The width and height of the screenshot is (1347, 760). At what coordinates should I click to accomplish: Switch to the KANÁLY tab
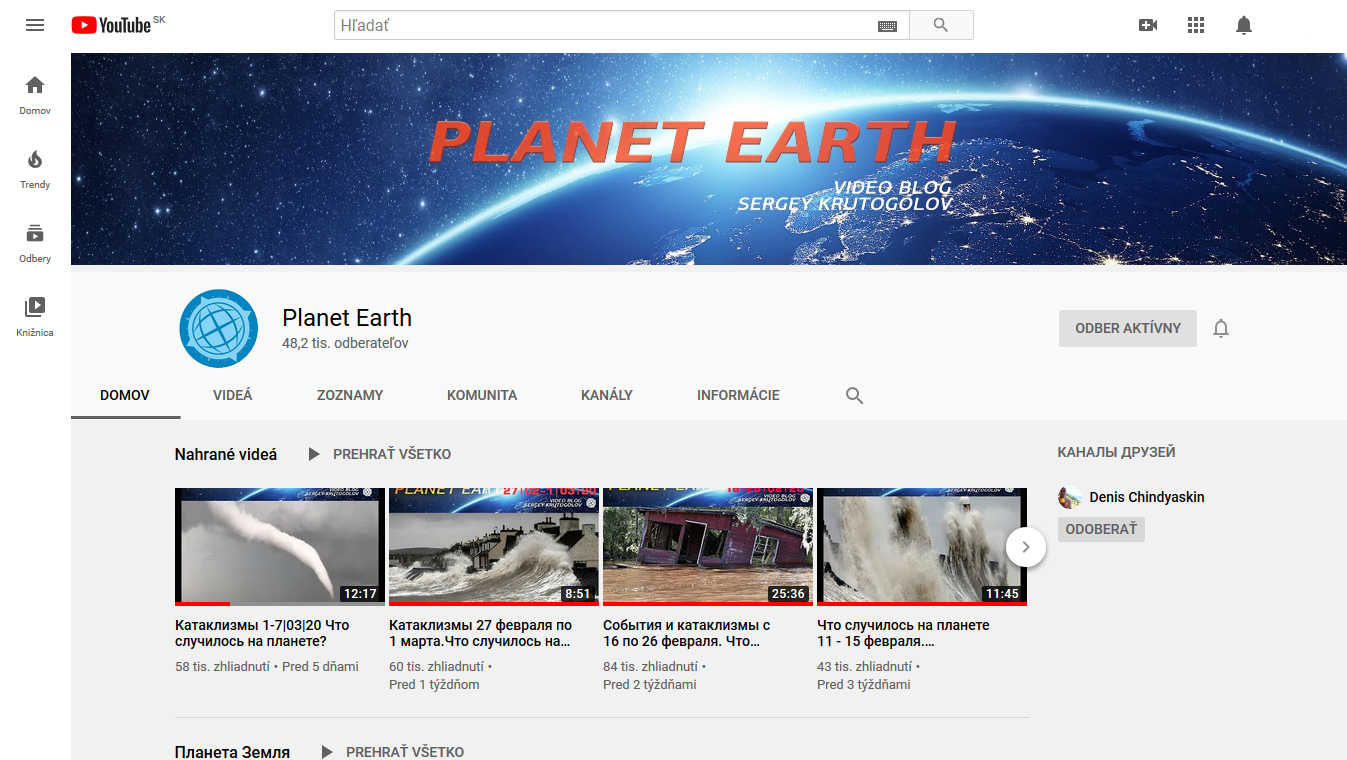click(x=607, y=395)
